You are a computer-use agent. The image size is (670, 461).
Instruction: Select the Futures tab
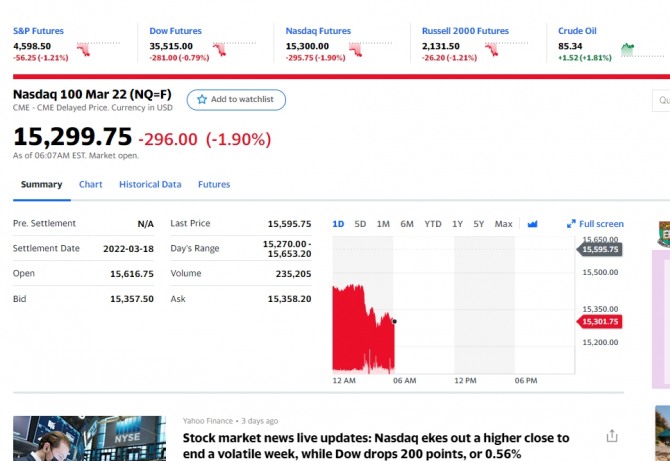tap(214, 184)
